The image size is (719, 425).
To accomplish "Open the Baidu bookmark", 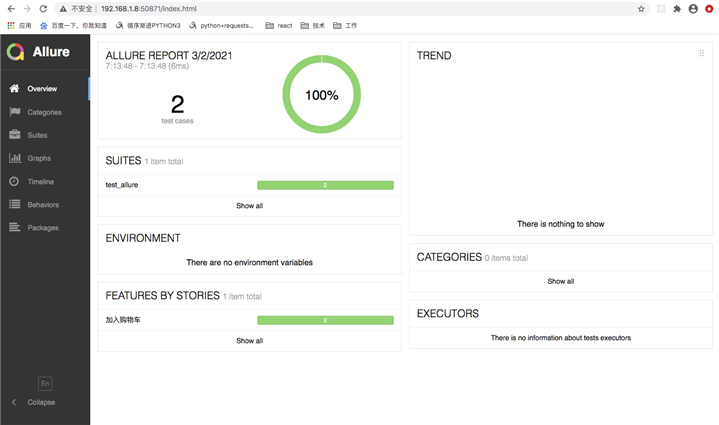I will (x=73, y=26).
